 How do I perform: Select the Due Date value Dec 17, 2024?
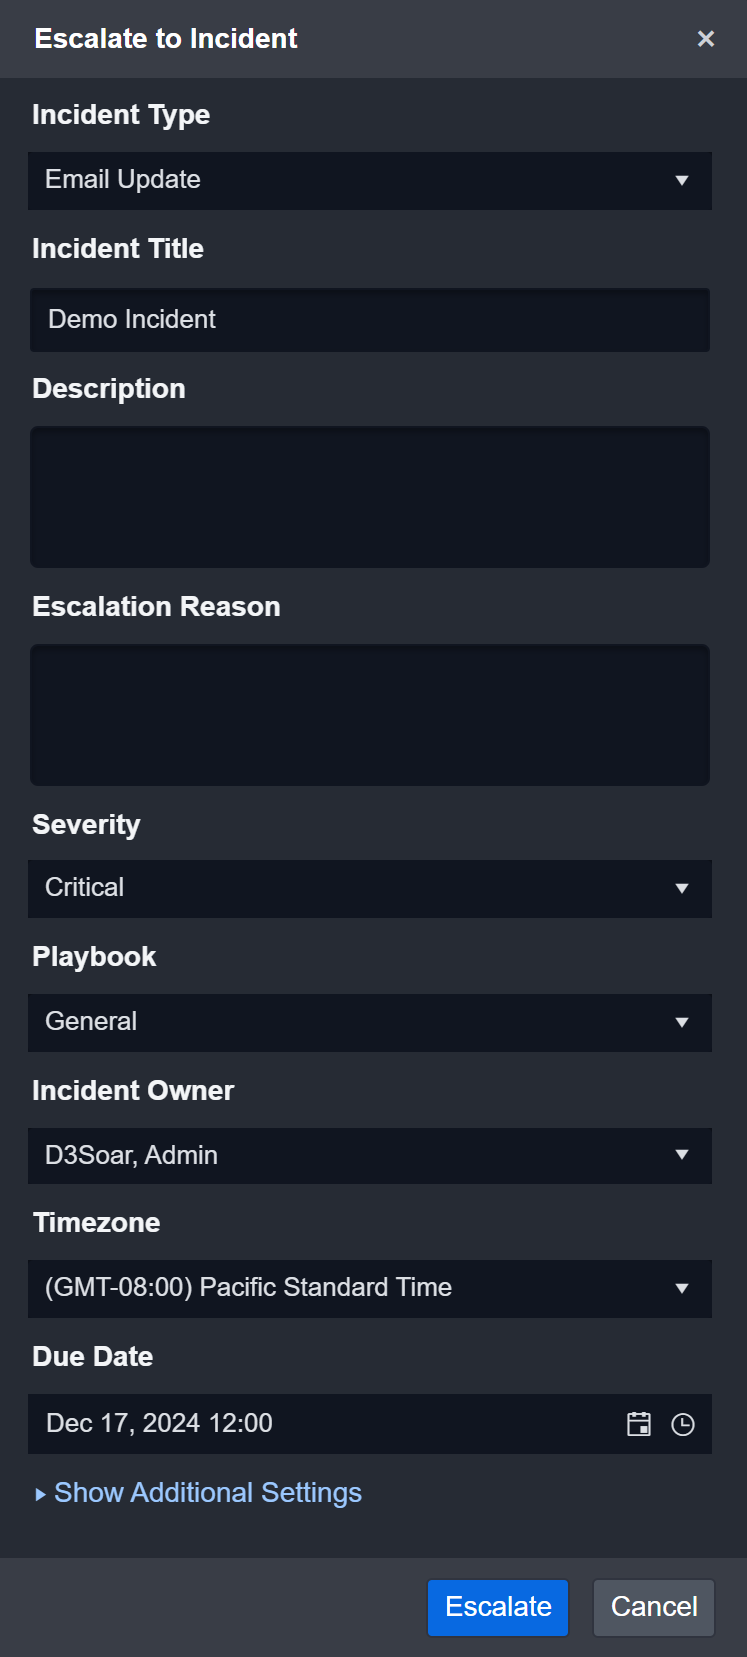coord(158,1423)
